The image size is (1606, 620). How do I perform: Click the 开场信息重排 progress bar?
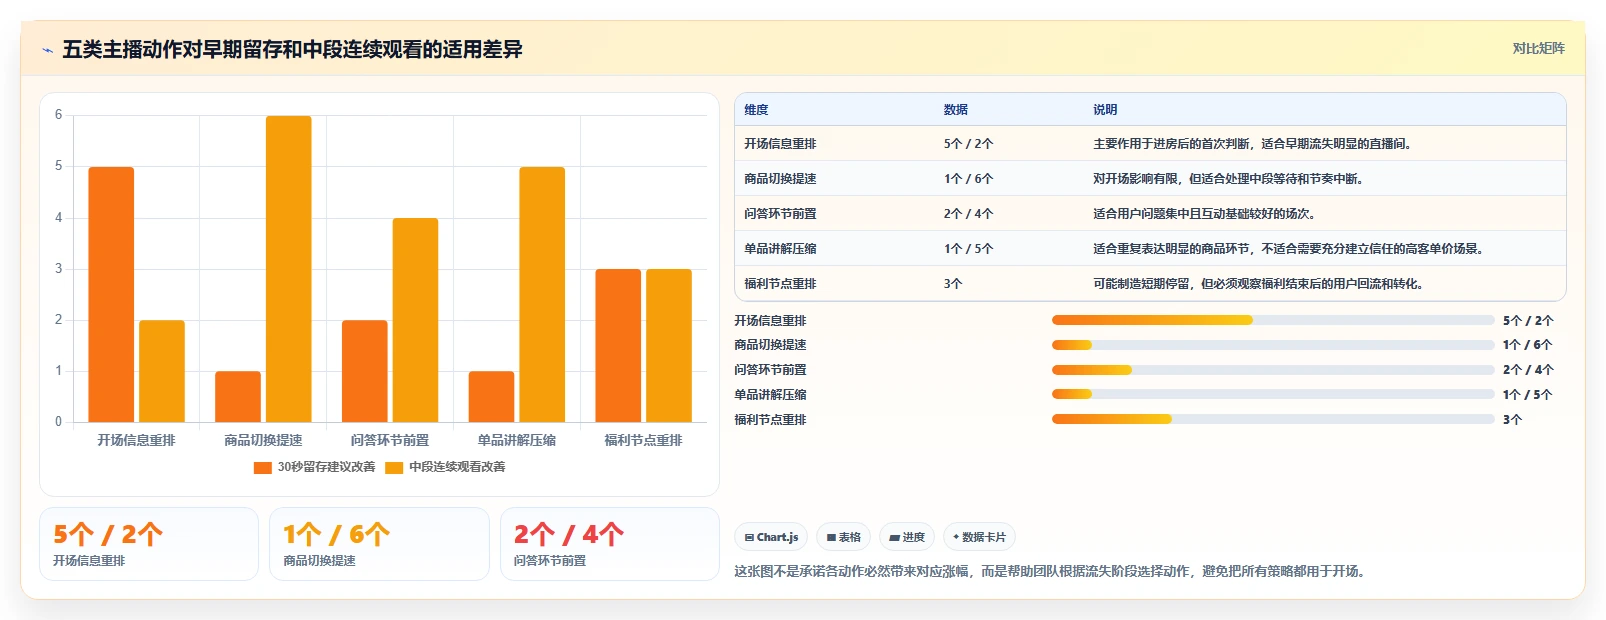[x=1273, y=320]
